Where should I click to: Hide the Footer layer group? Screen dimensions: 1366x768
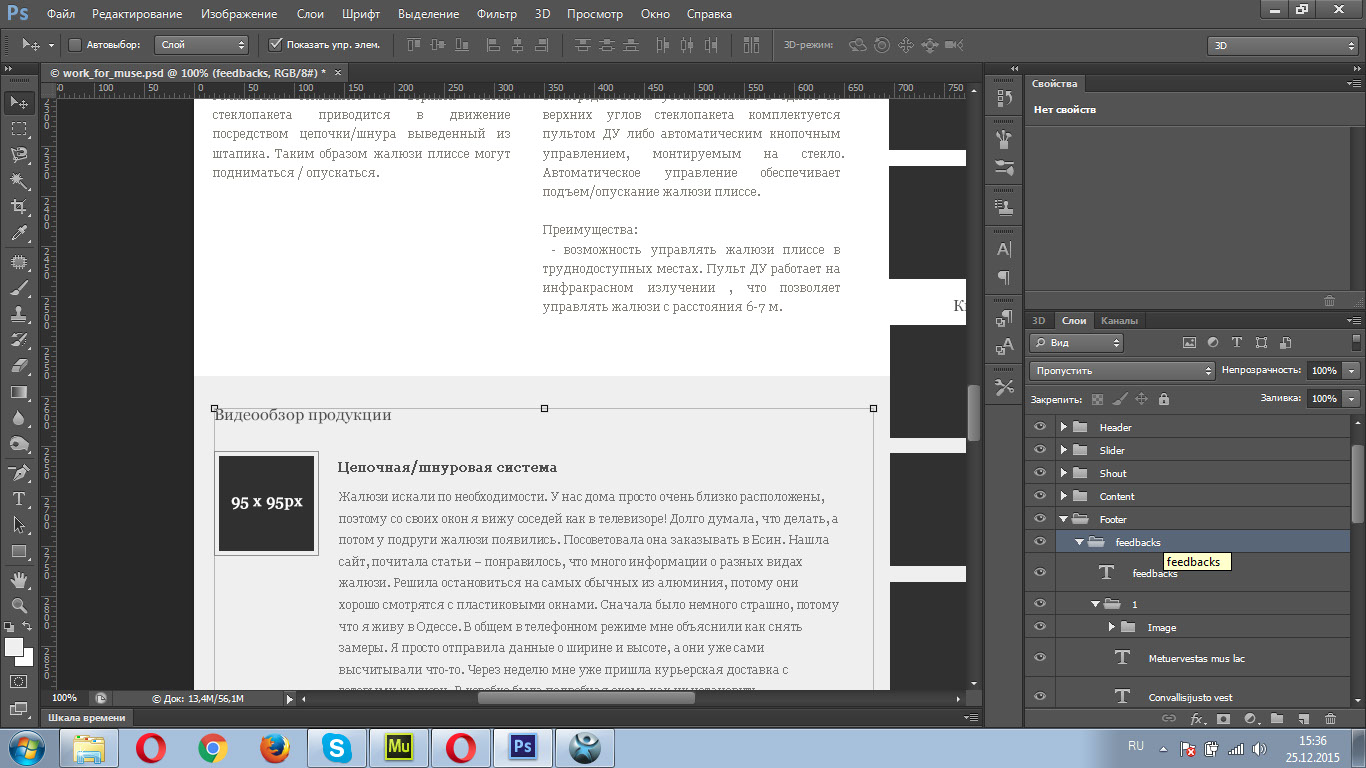(x=1040, y=519)
